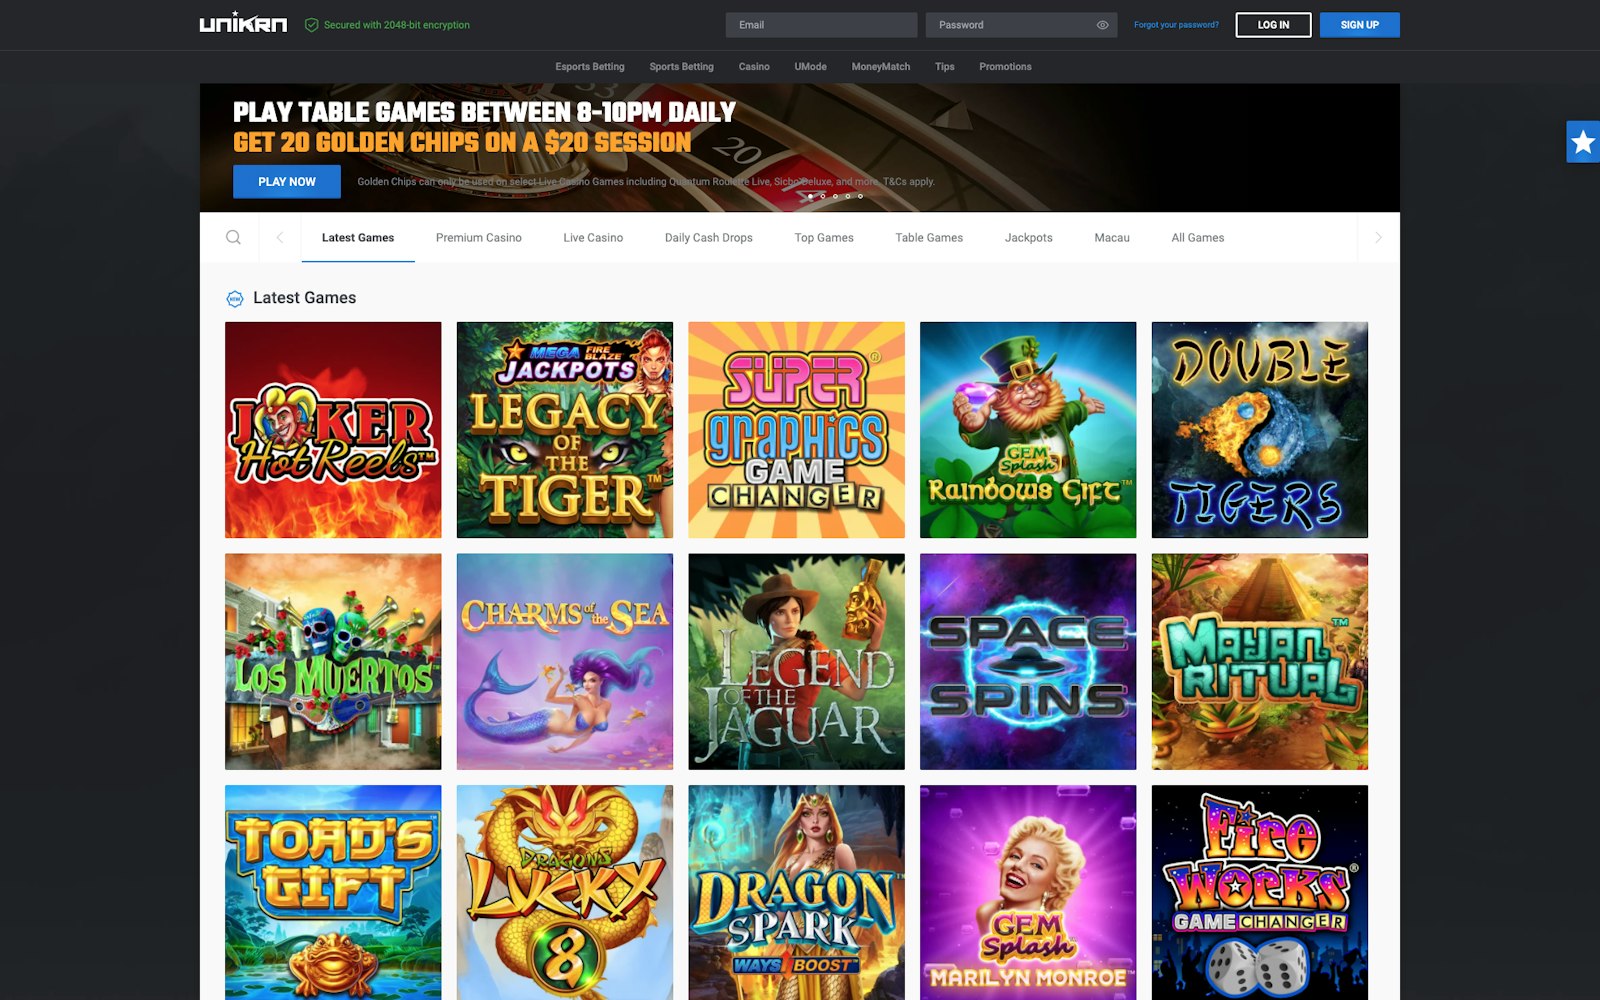Viewport: 1600px width, 1000px height.
Task: Launch the Space Spins game
Action: (x=1028, y=661)
